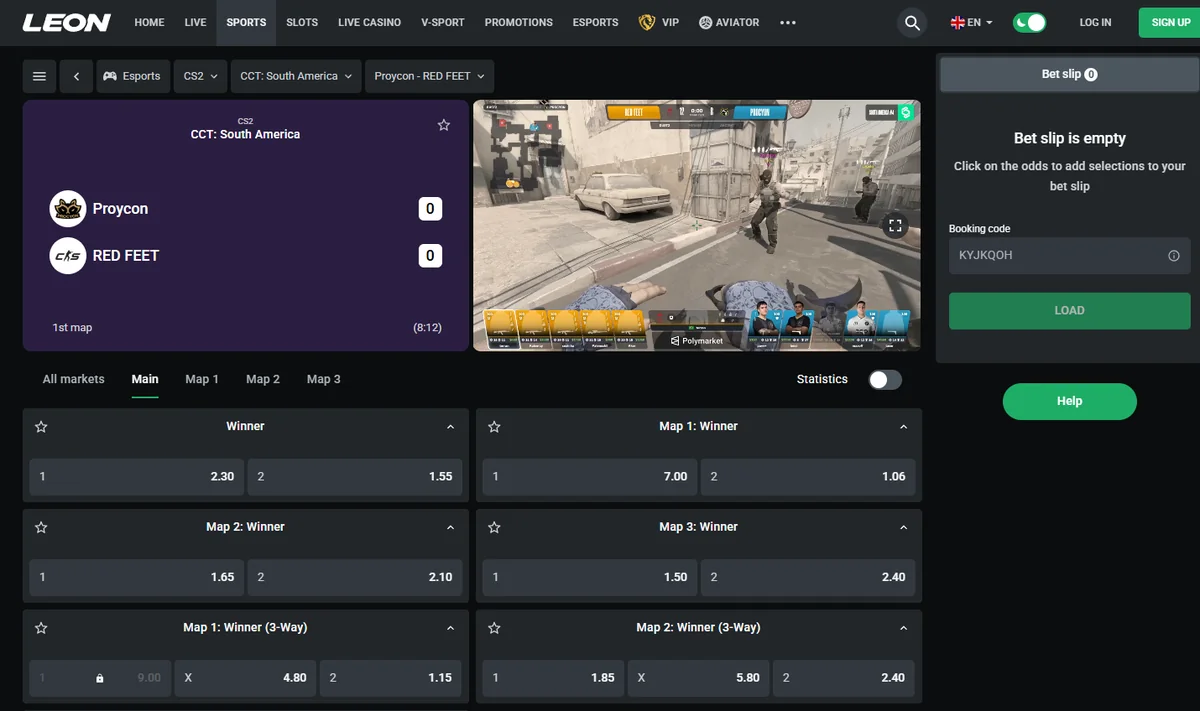1200x711 pixels.
Task: Open the LIVE nav item
Action: [x=195, y=22]
